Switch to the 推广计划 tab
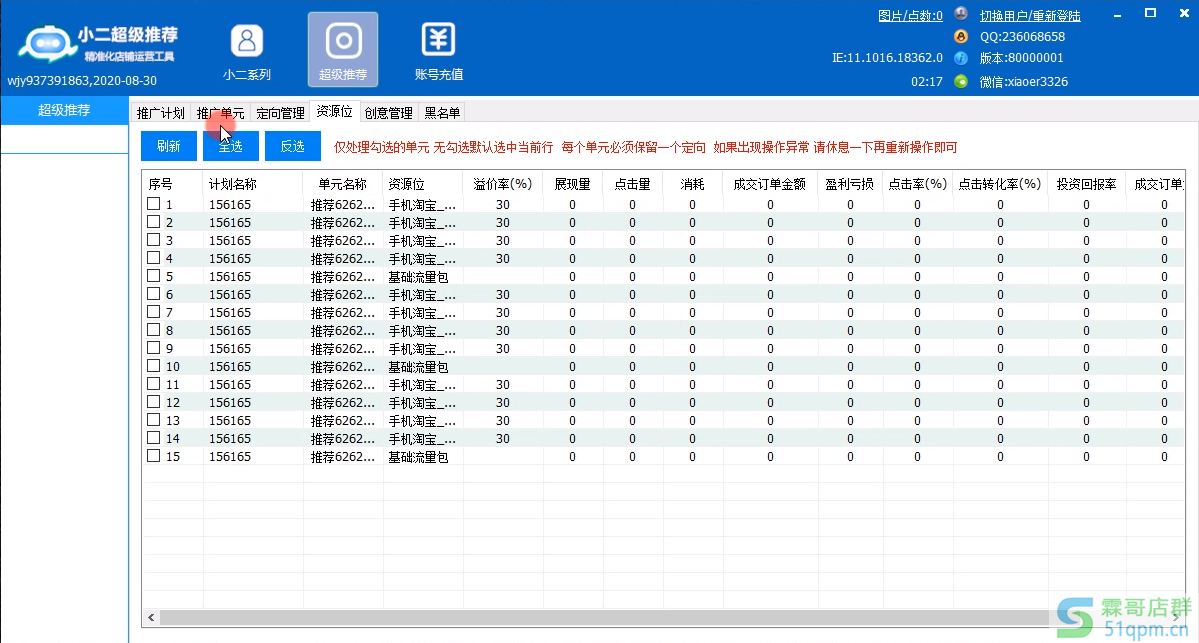Screen dimensions: 1199x643 click(160, 113)
